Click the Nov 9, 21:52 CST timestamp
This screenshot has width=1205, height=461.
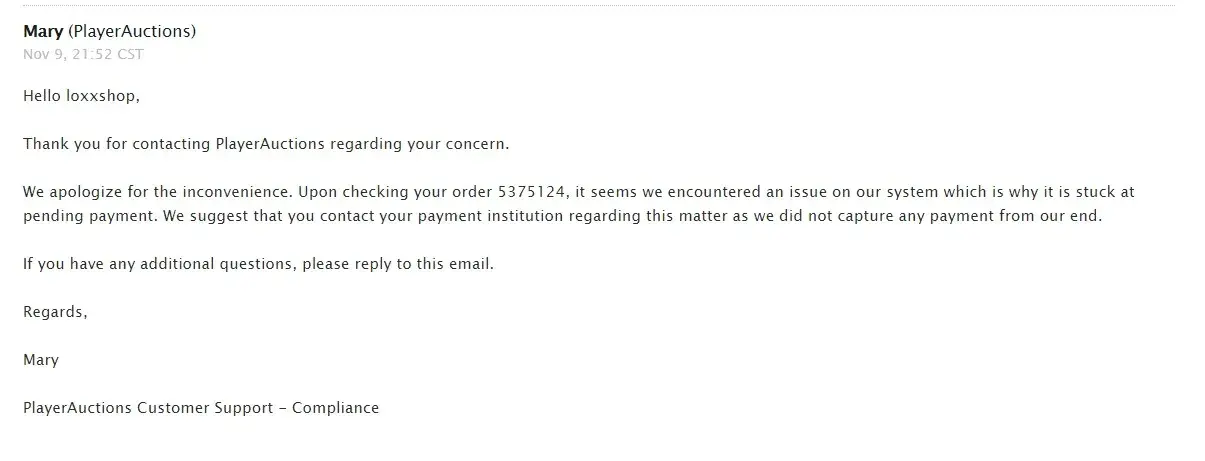click(x=83, y=54)
